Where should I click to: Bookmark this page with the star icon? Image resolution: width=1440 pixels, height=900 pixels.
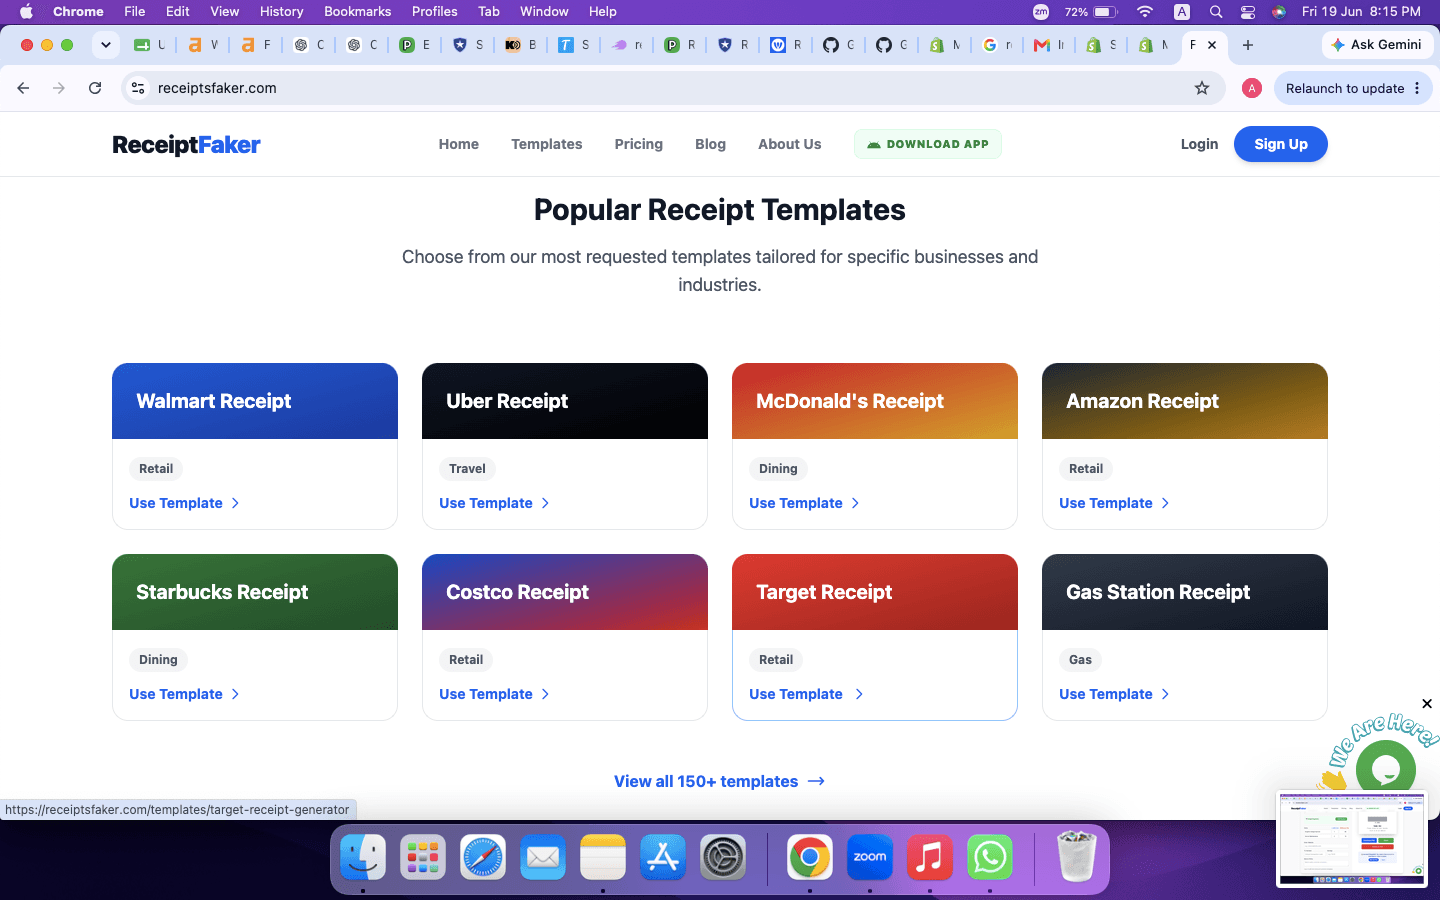pos(1202,88)
